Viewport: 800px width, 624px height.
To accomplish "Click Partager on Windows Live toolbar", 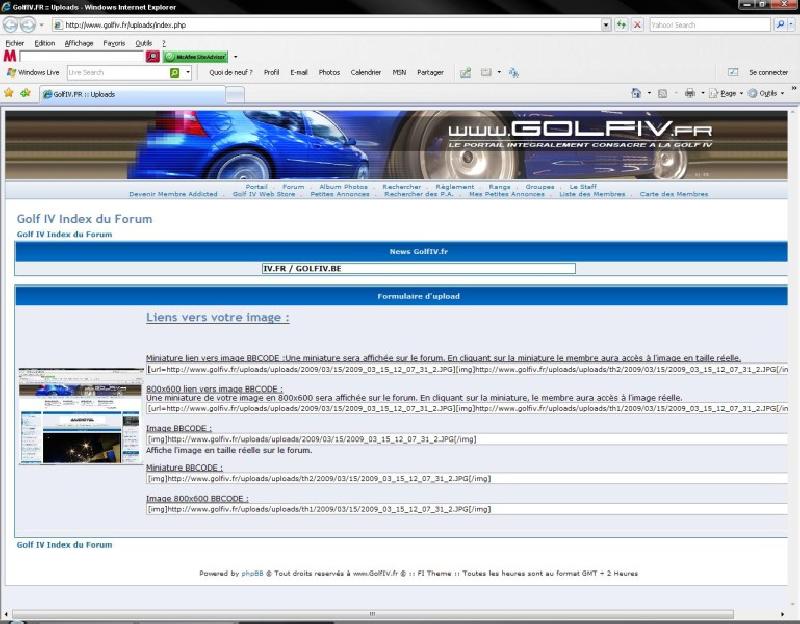I will [x=430, y=72].
